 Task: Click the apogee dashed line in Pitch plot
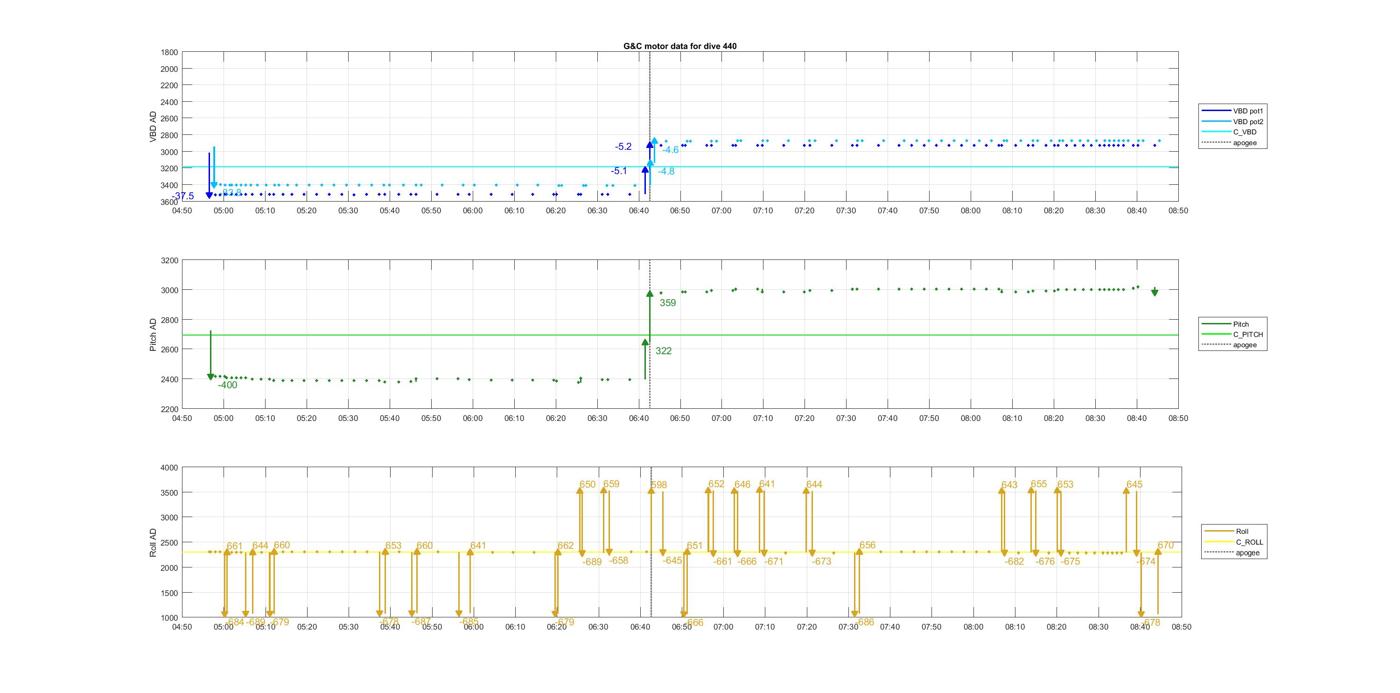[x=650, y=334]
